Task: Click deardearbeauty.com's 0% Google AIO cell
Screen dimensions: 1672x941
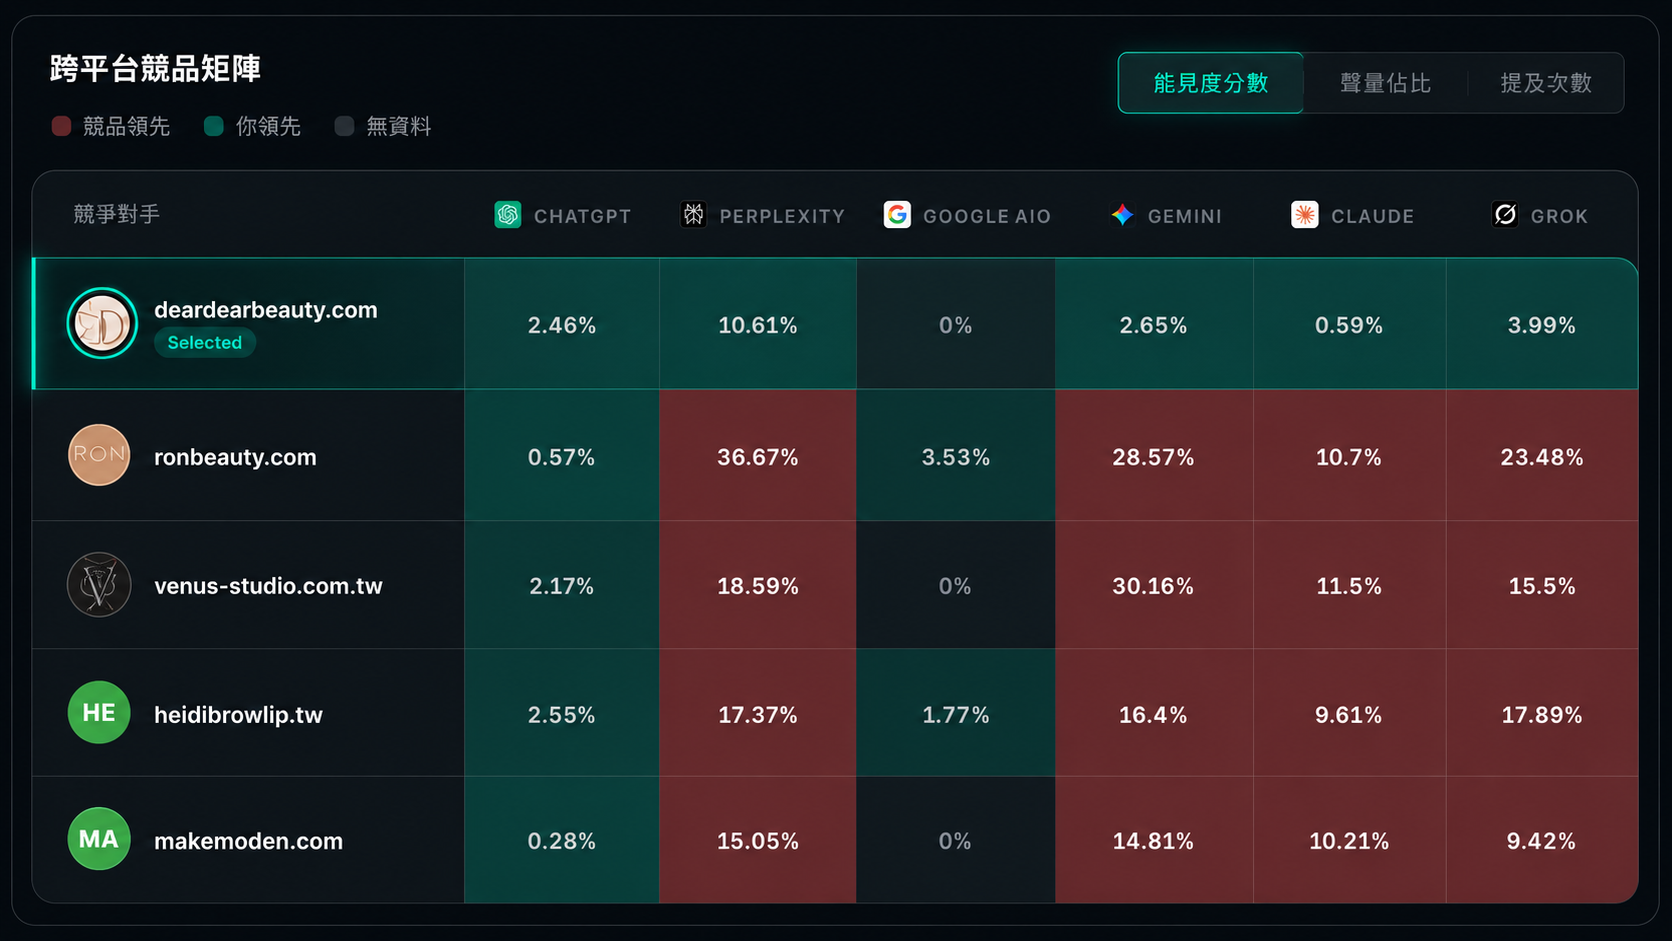Action: [956, 324]
